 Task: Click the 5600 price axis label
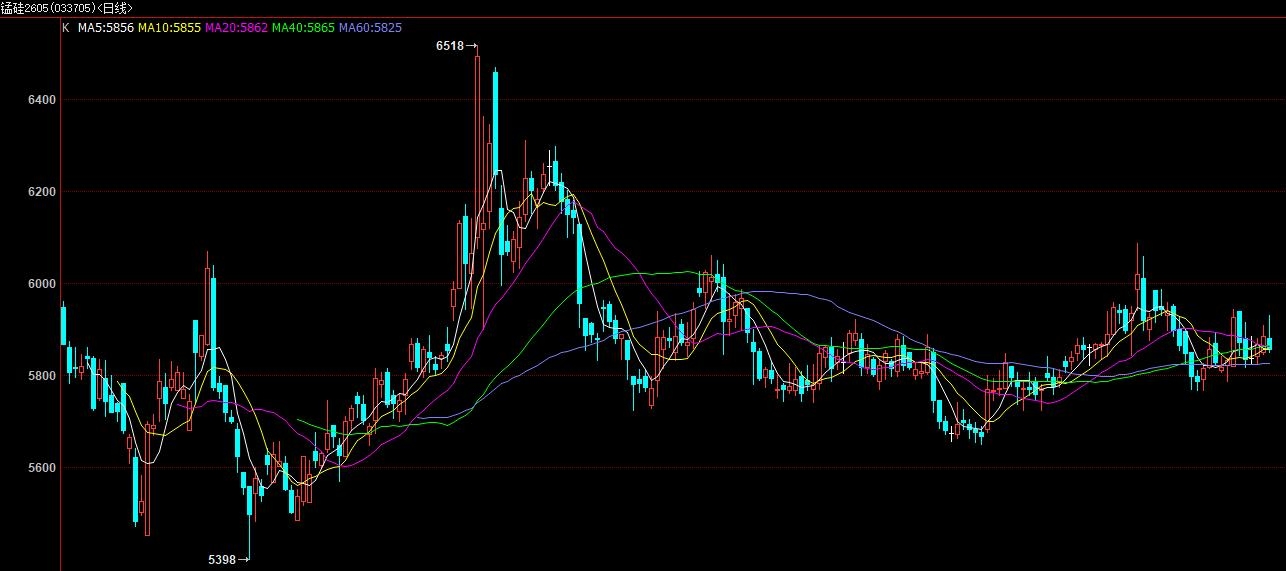41,468
